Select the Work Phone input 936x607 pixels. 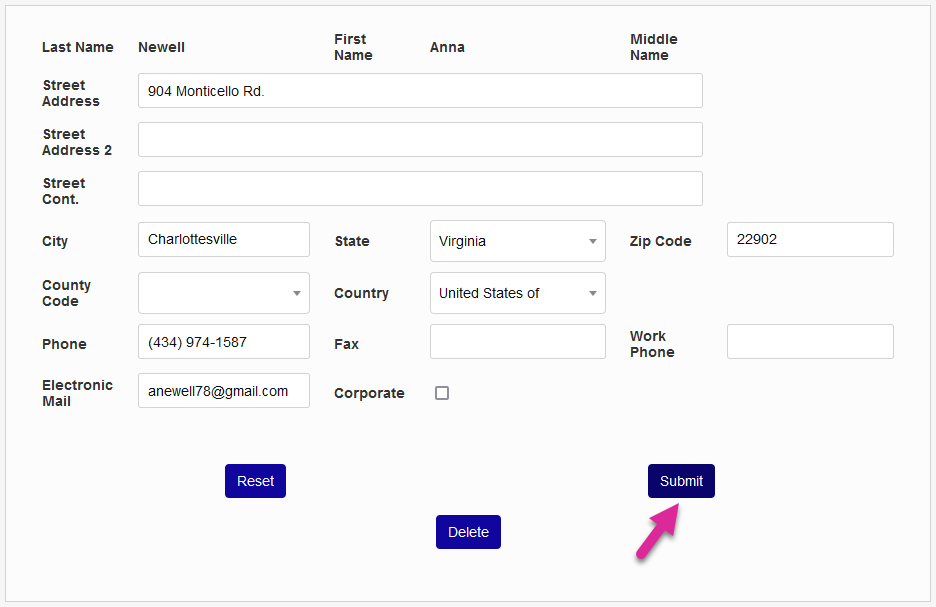810,342
